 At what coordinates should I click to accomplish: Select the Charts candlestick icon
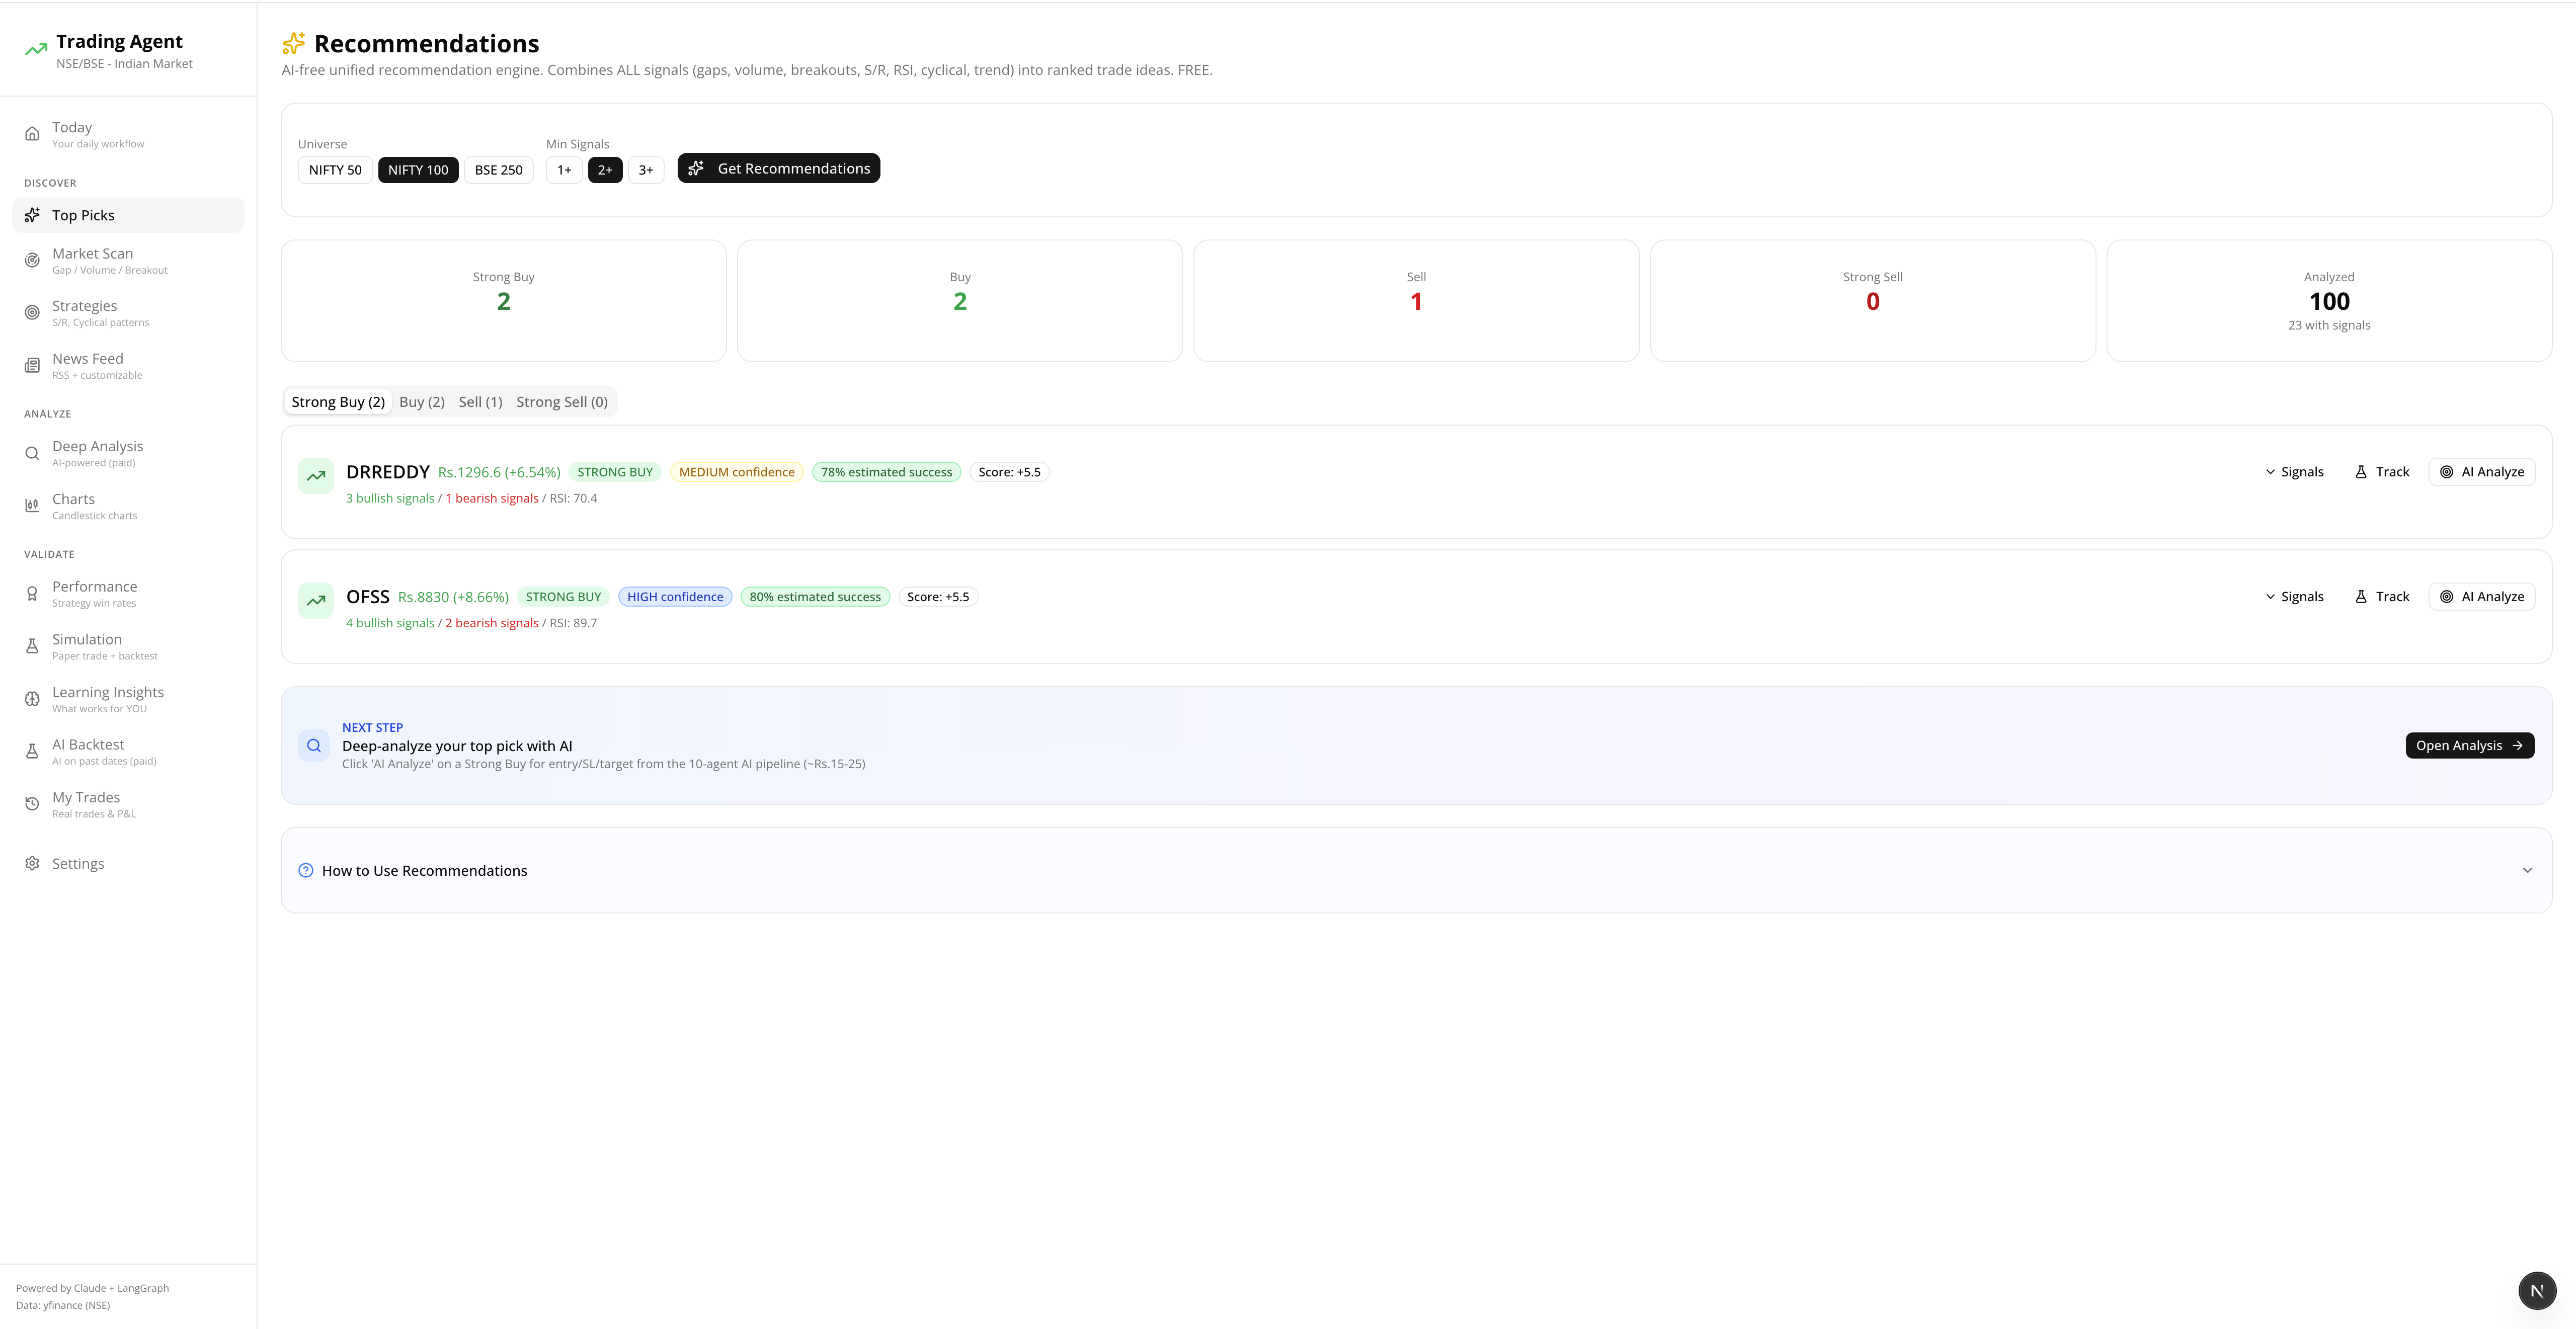tap(33, 505)
